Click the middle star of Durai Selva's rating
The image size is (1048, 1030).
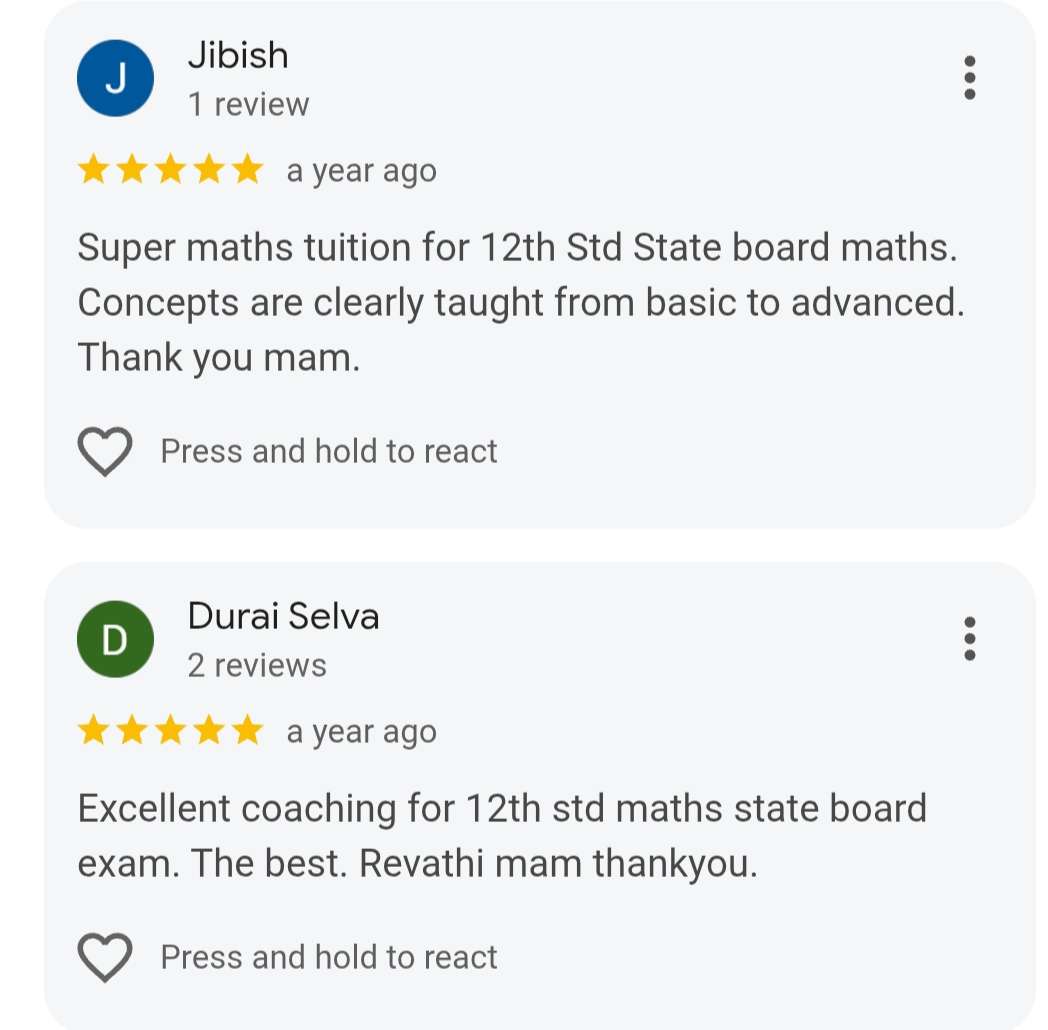tap(170, 731)
